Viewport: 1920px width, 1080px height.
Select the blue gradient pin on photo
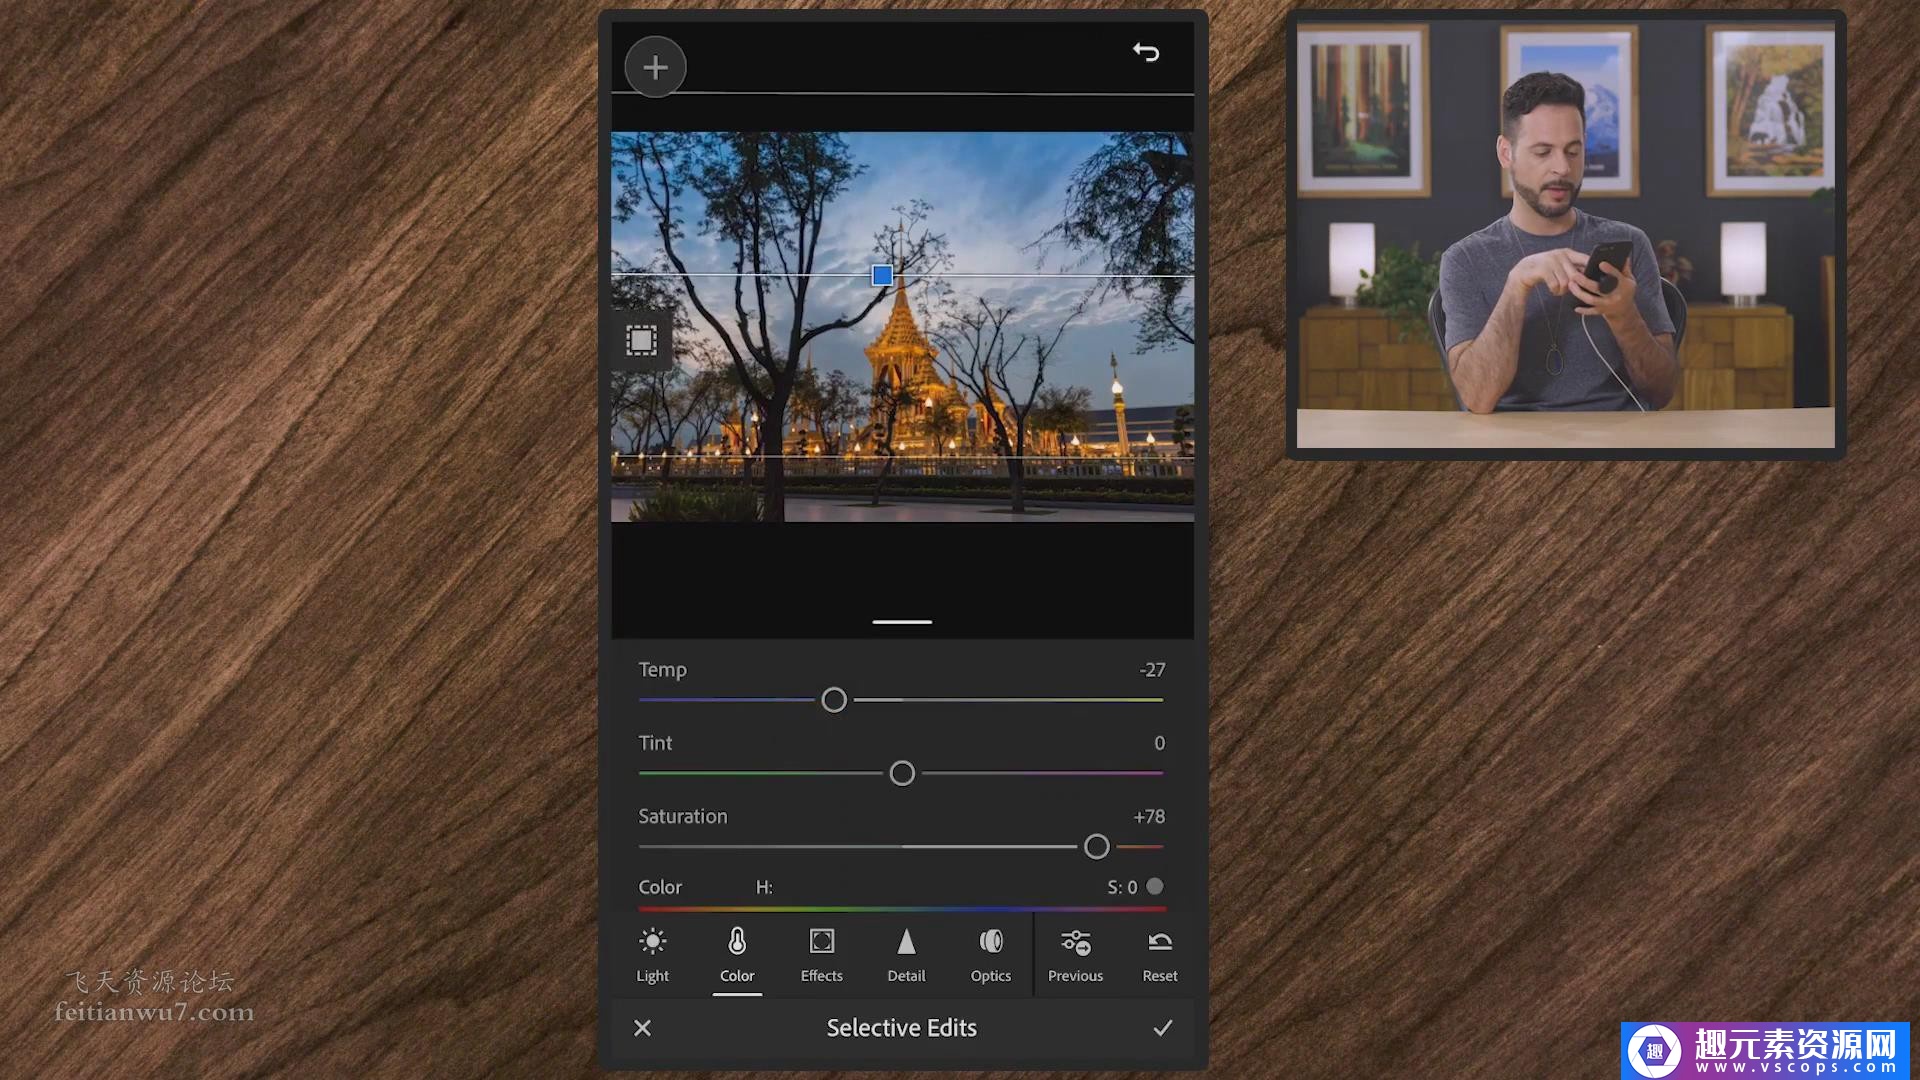[882, 275]
